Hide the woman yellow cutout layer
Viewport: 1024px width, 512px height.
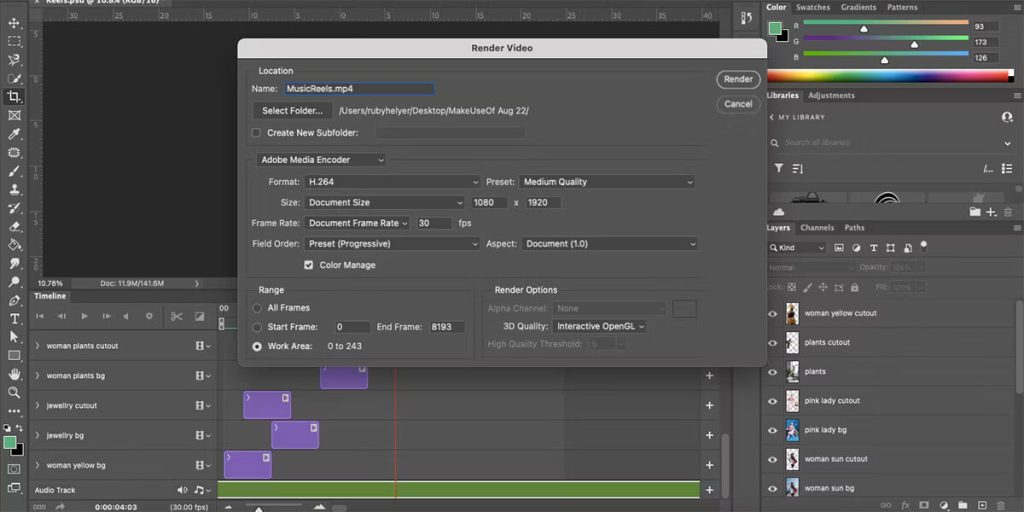(772, 314)
